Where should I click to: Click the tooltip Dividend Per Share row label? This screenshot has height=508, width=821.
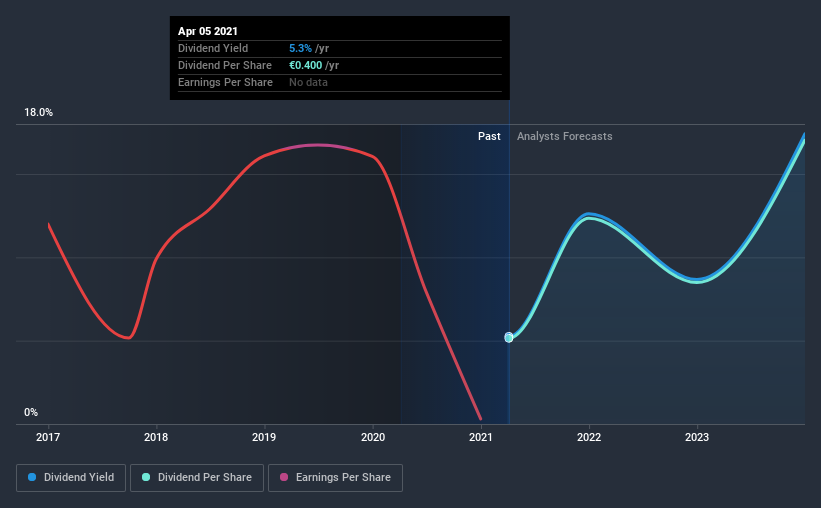click(225, 65)
